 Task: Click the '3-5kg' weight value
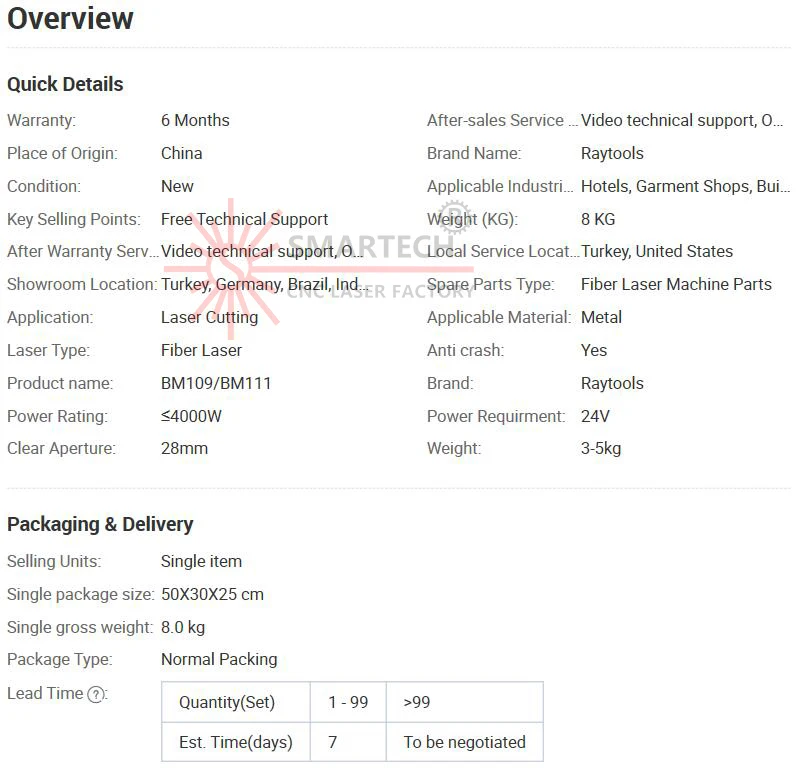pos(601,449)
